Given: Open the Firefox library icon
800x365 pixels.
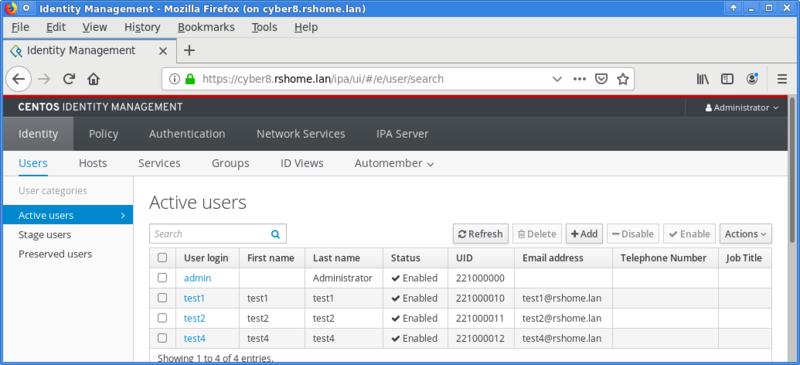Looking at the screenshot, I should click(x=703, y=79).
